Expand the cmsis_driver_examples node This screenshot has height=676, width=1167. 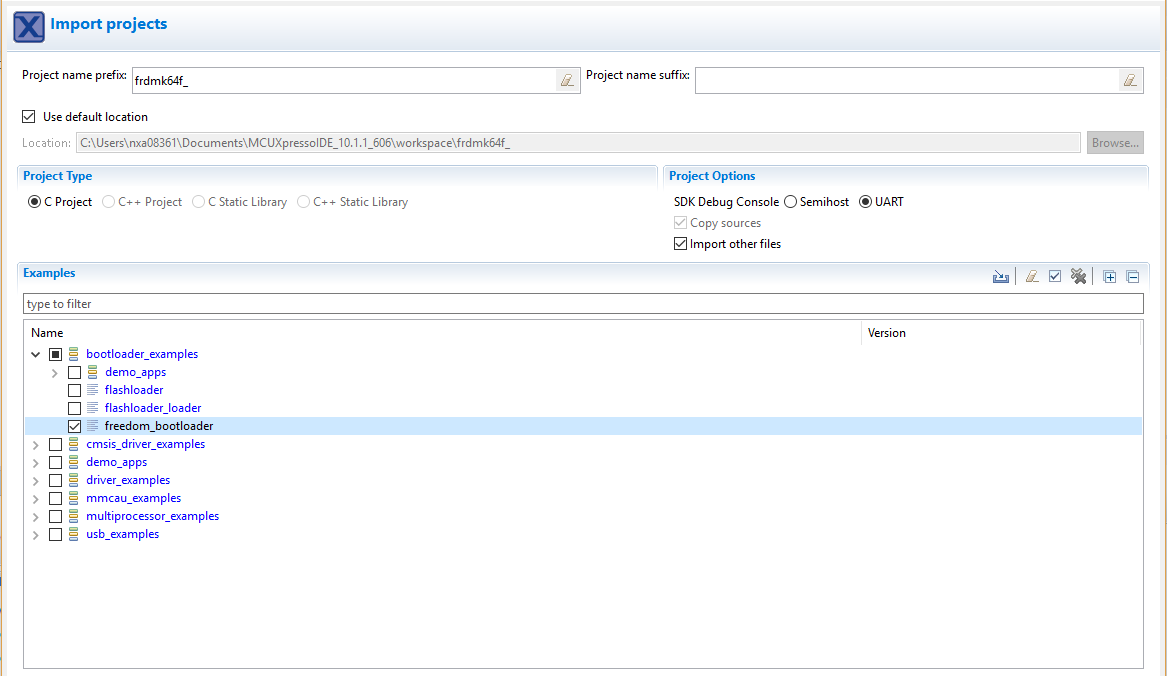36,444
